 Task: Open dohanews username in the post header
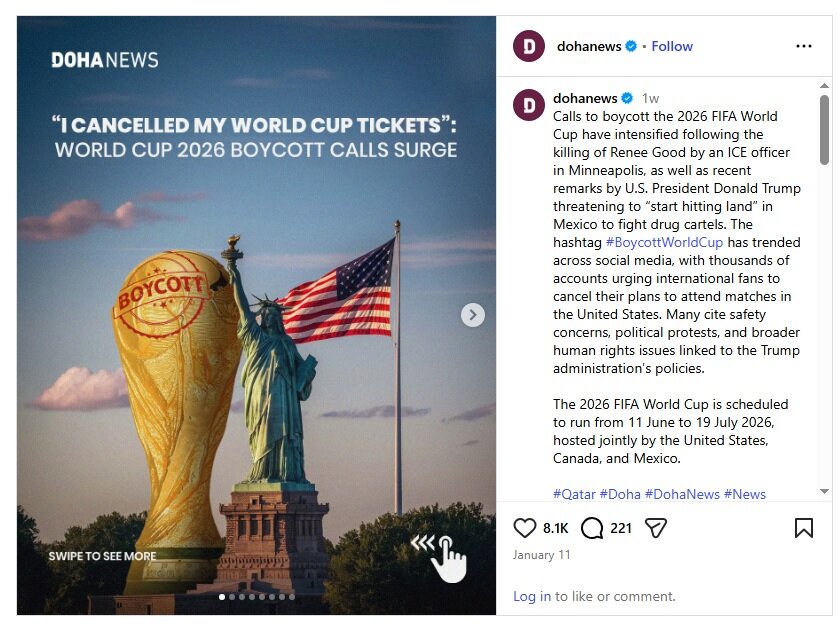click(x=589, y=46)
